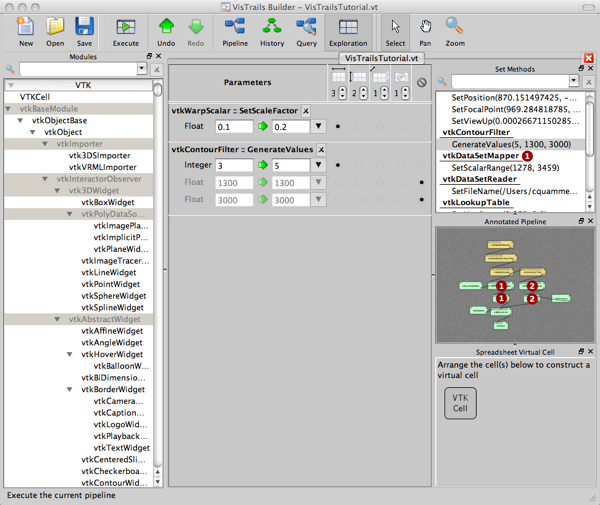Click the SetScaleFactor end value field 0.2

[x=291, y=127]
